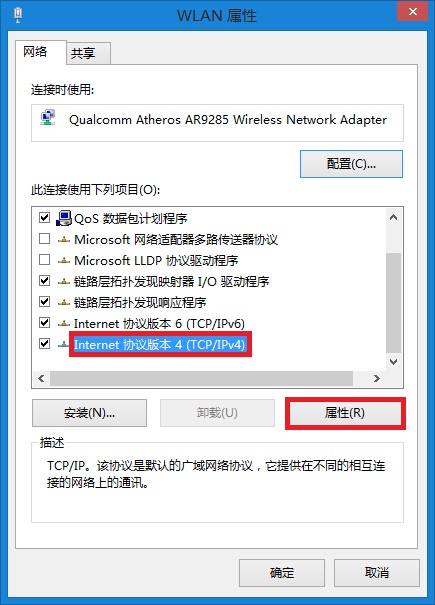The height and width of the screenshot is (605, 435).
Task: Click the icon of 链路层拓扑发现响应程序
Action: pos(64,303)
